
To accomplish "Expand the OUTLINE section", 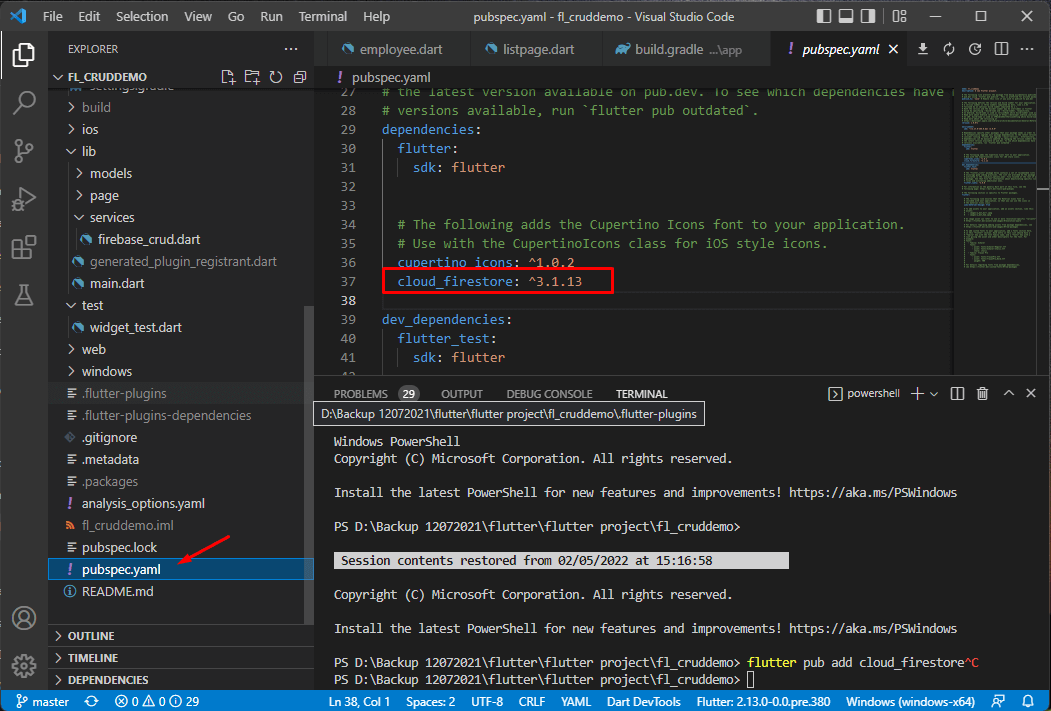I will tap(91, 636).
